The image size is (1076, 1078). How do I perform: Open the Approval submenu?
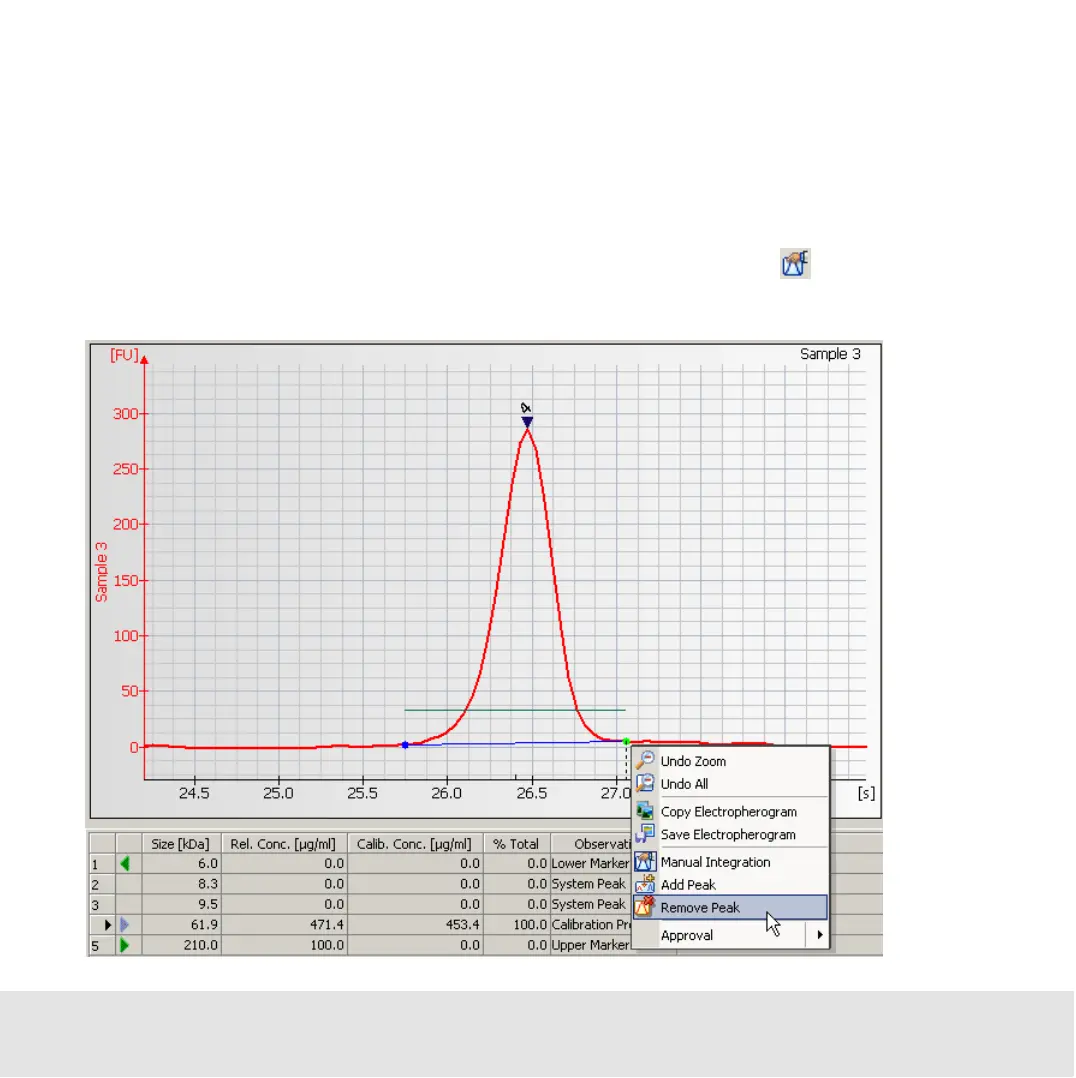[x=731, y=935]
